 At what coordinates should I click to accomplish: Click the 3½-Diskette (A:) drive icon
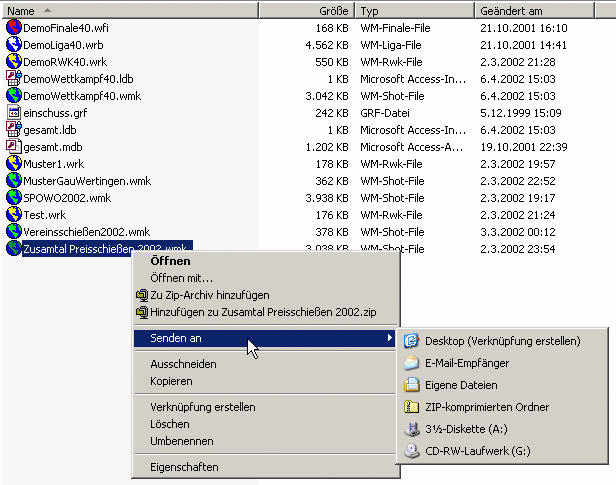pos(411,429)
